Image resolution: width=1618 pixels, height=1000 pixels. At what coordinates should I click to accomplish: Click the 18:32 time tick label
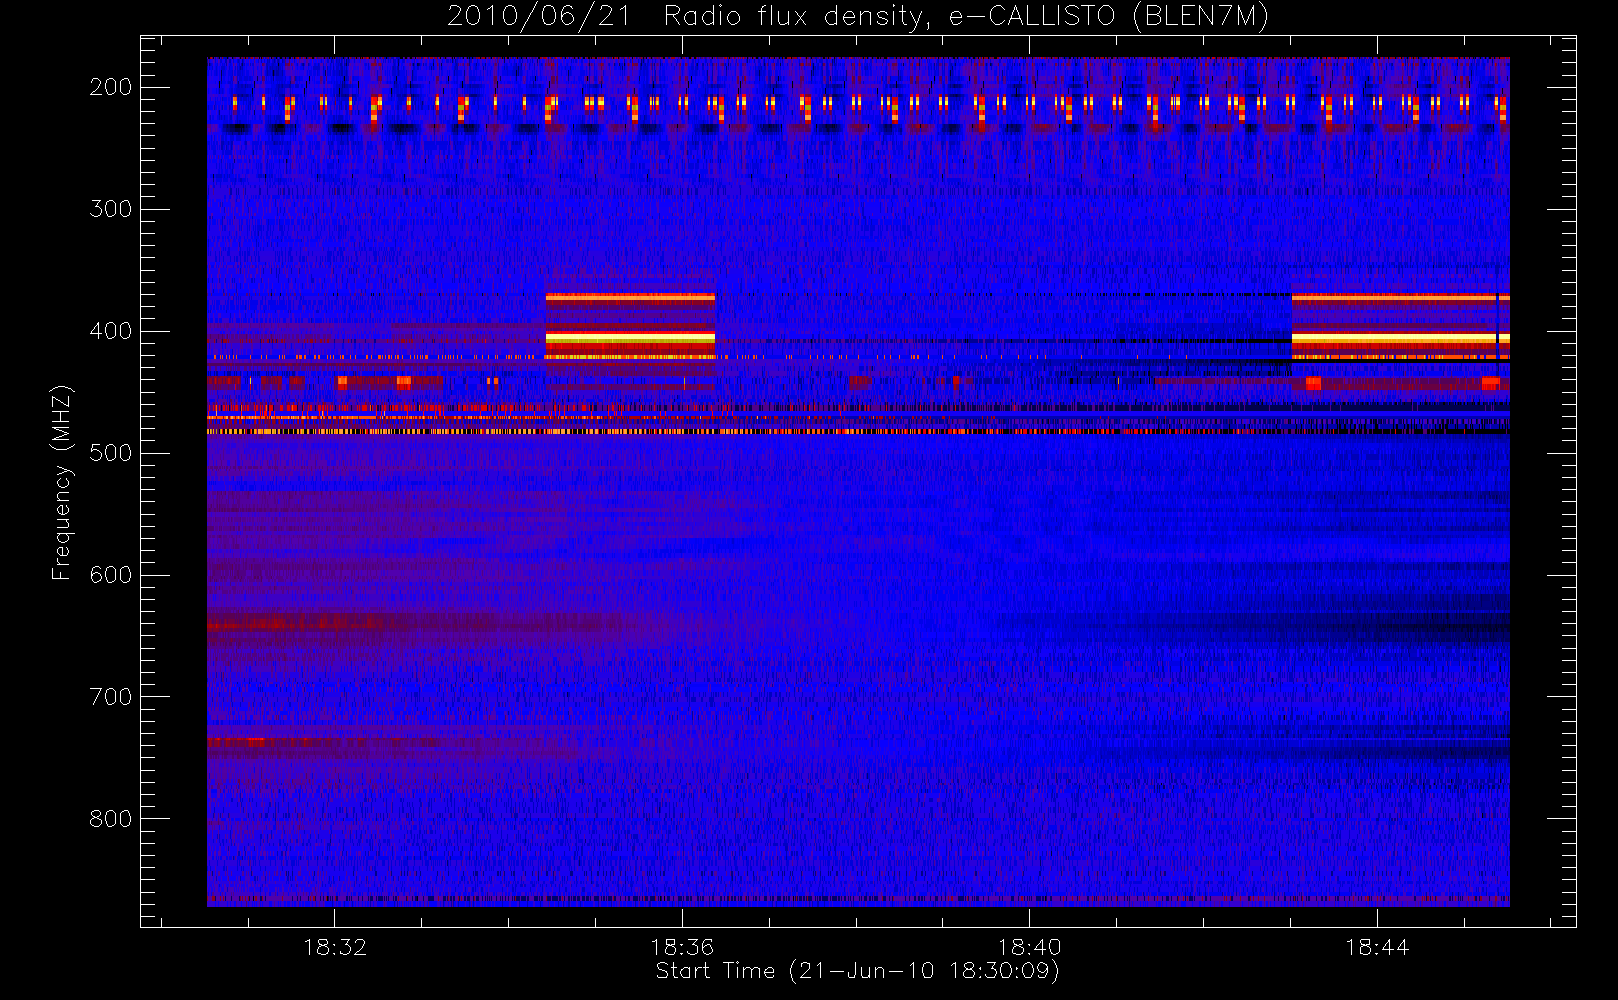[335, 947]
